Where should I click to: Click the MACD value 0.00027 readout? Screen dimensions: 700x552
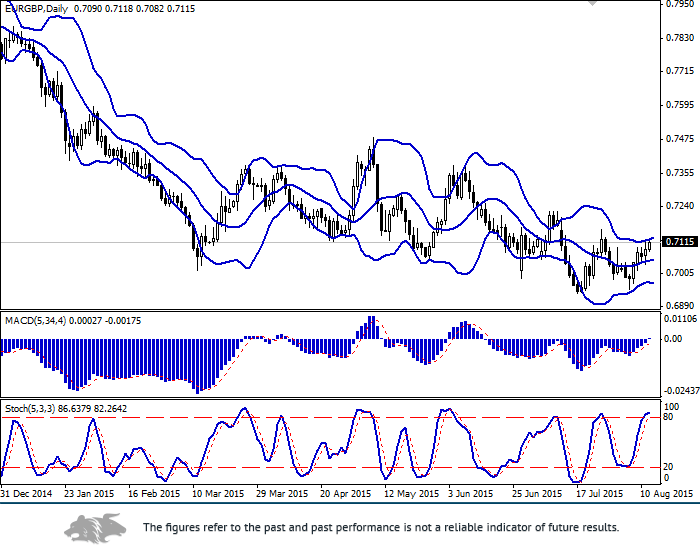[x=87, y=321]
